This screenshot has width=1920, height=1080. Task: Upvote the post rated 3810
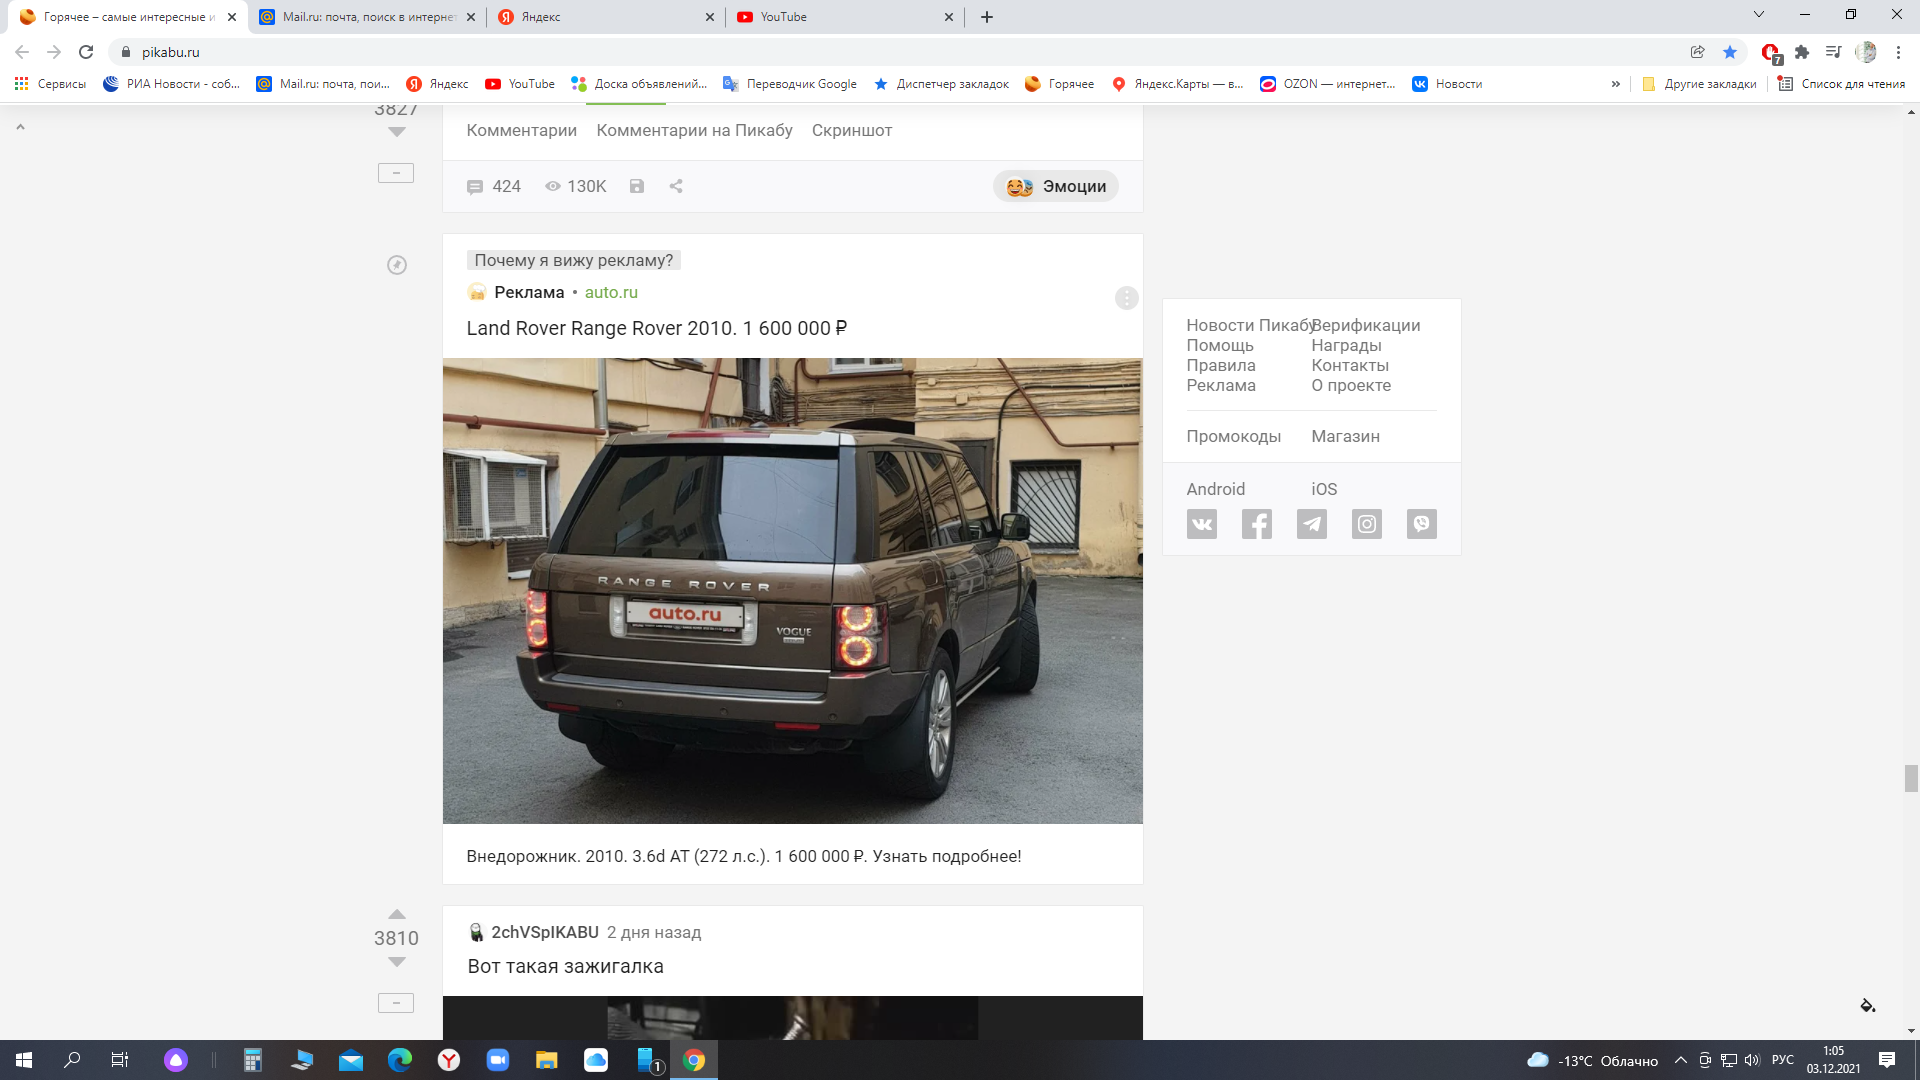click(x=397, y=914)
